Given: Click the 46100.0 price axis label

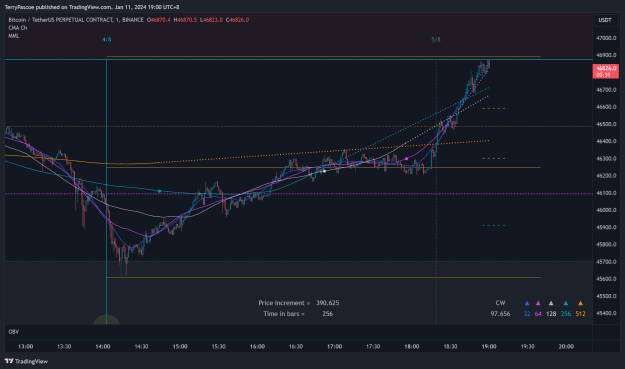Looking at the screenshot, I should (606, 193).
